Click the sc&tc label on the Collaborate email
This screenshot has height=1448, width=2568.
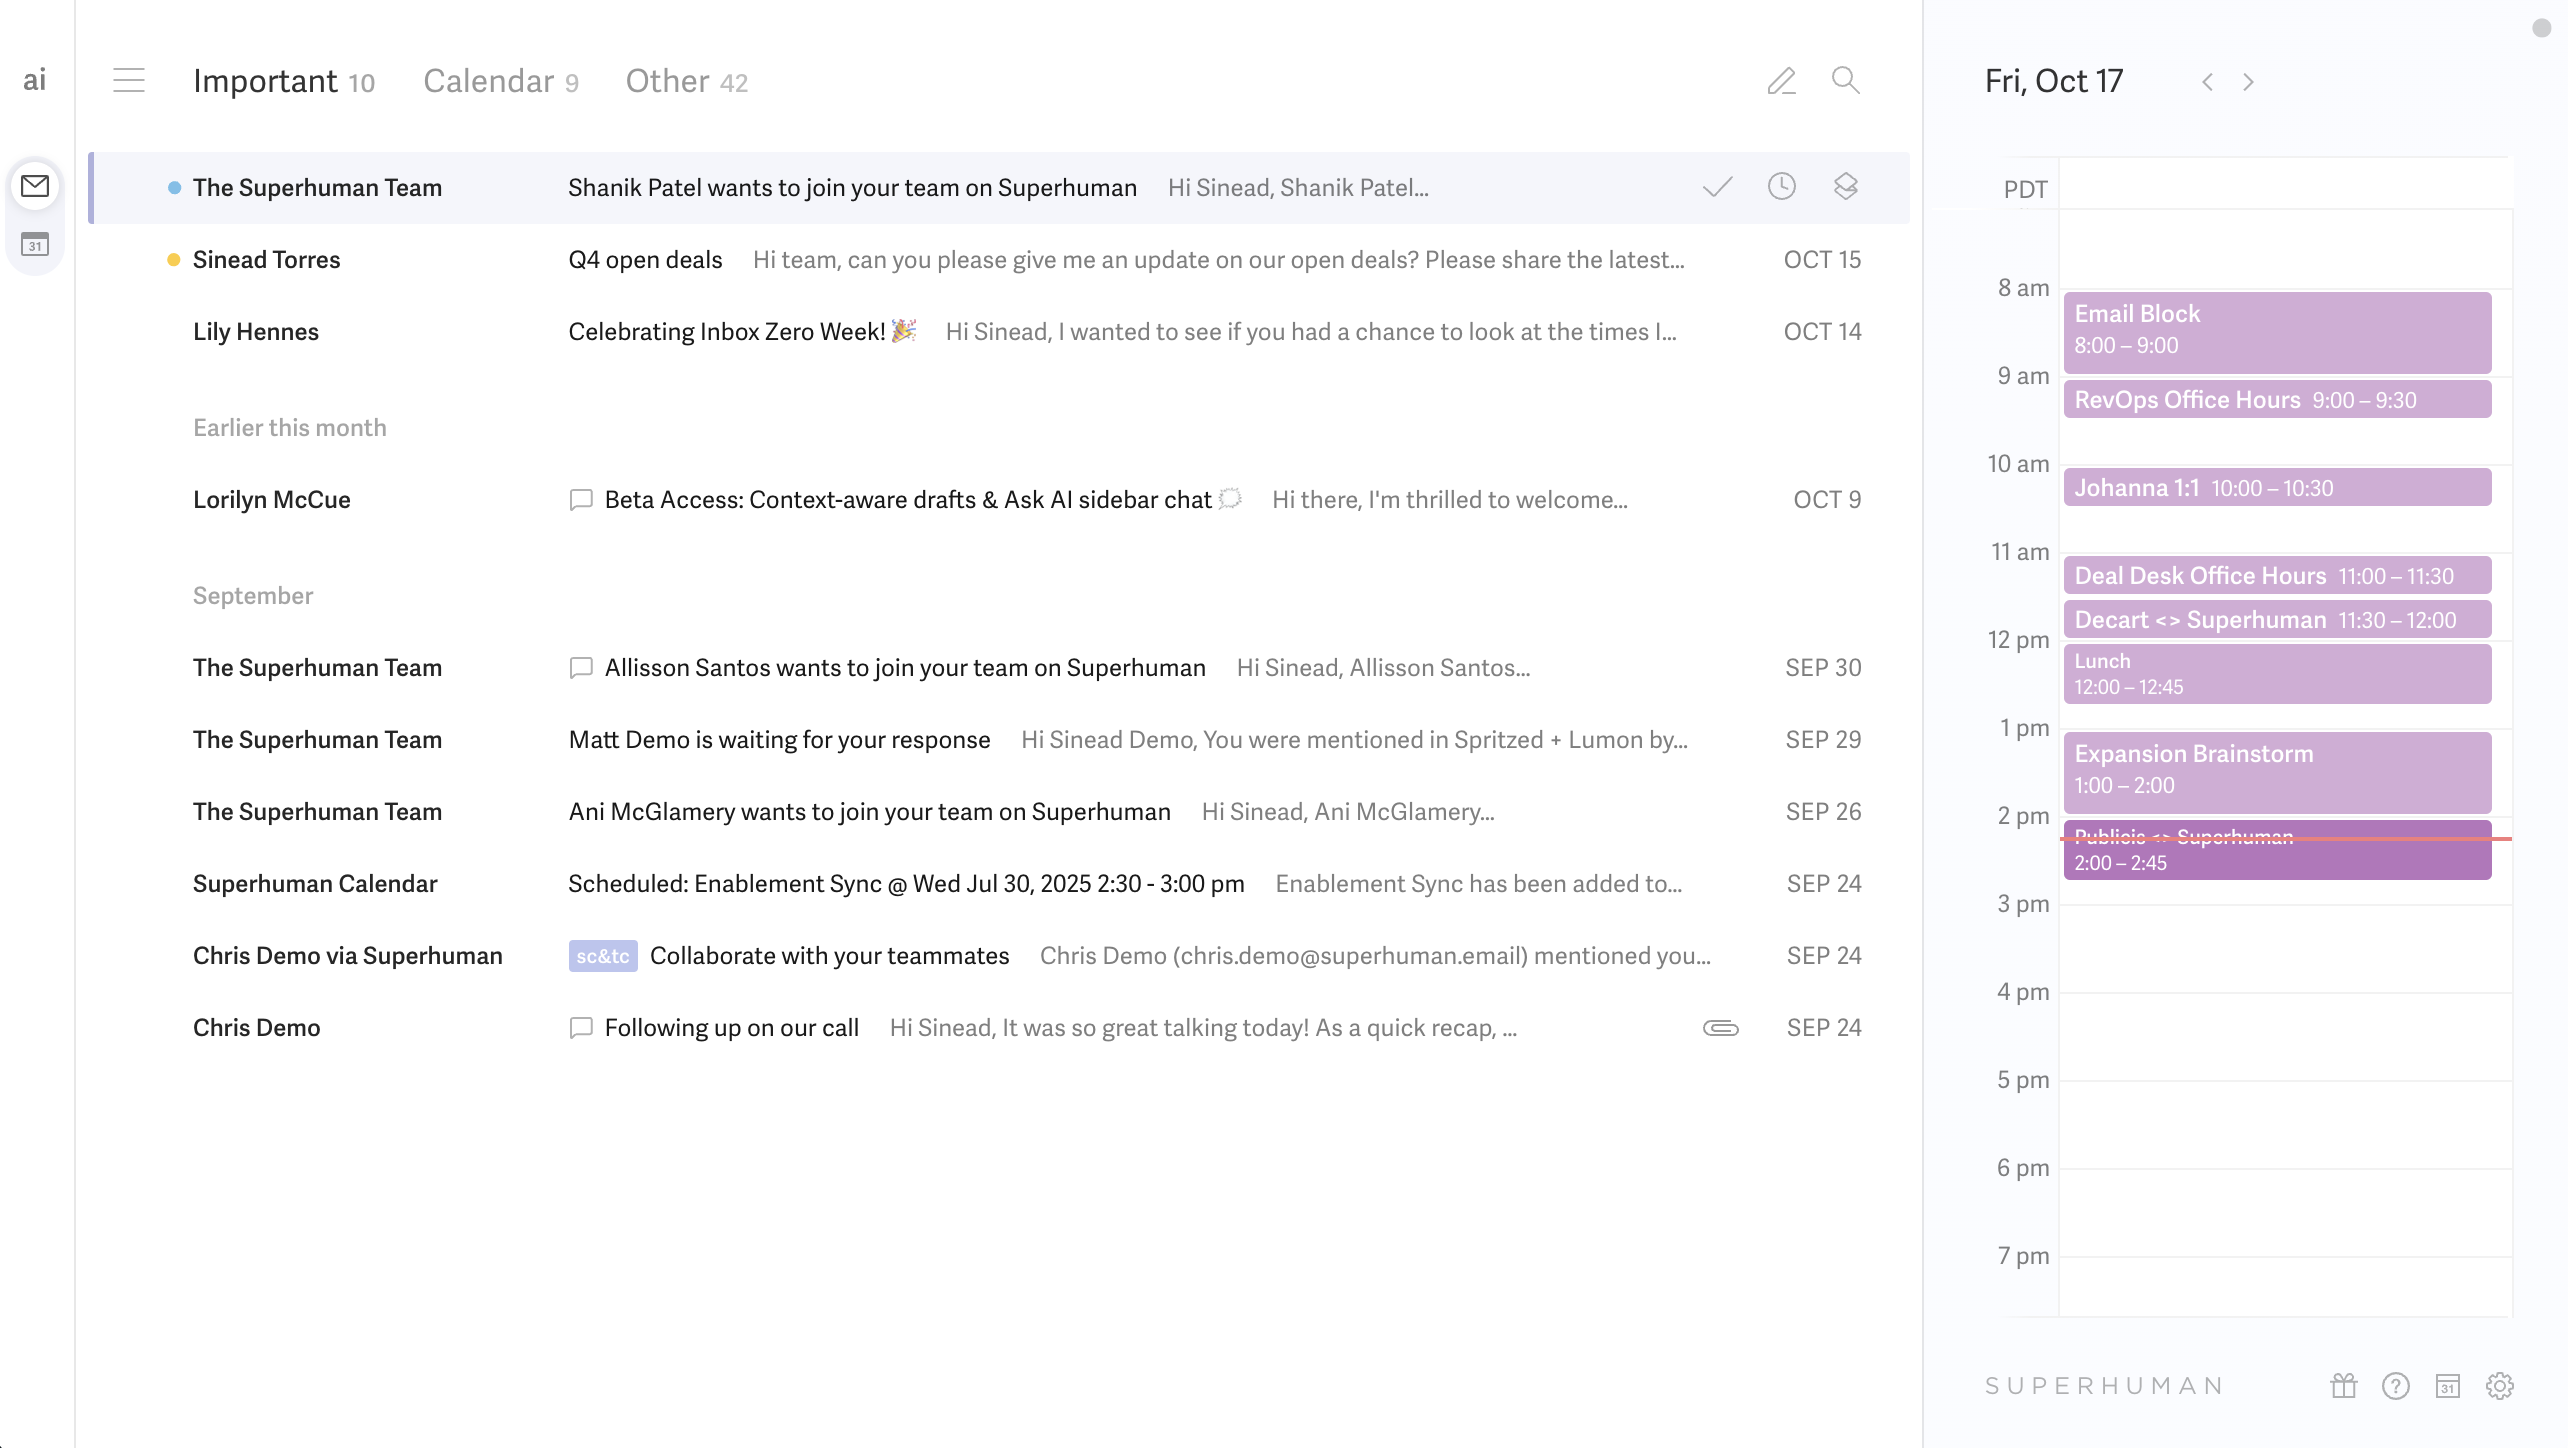point(602,956)
